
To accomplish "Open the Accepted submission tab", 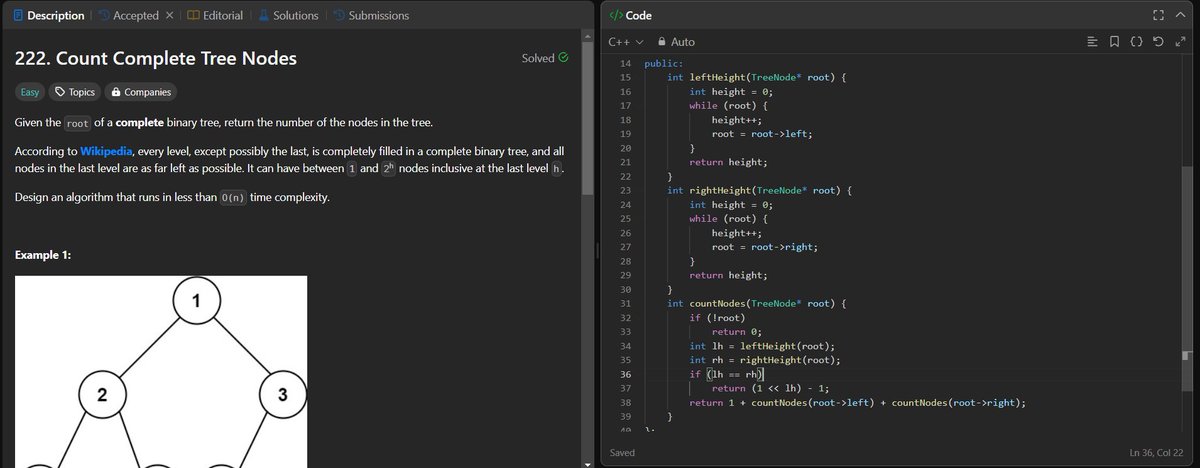I will pos(128,15).
